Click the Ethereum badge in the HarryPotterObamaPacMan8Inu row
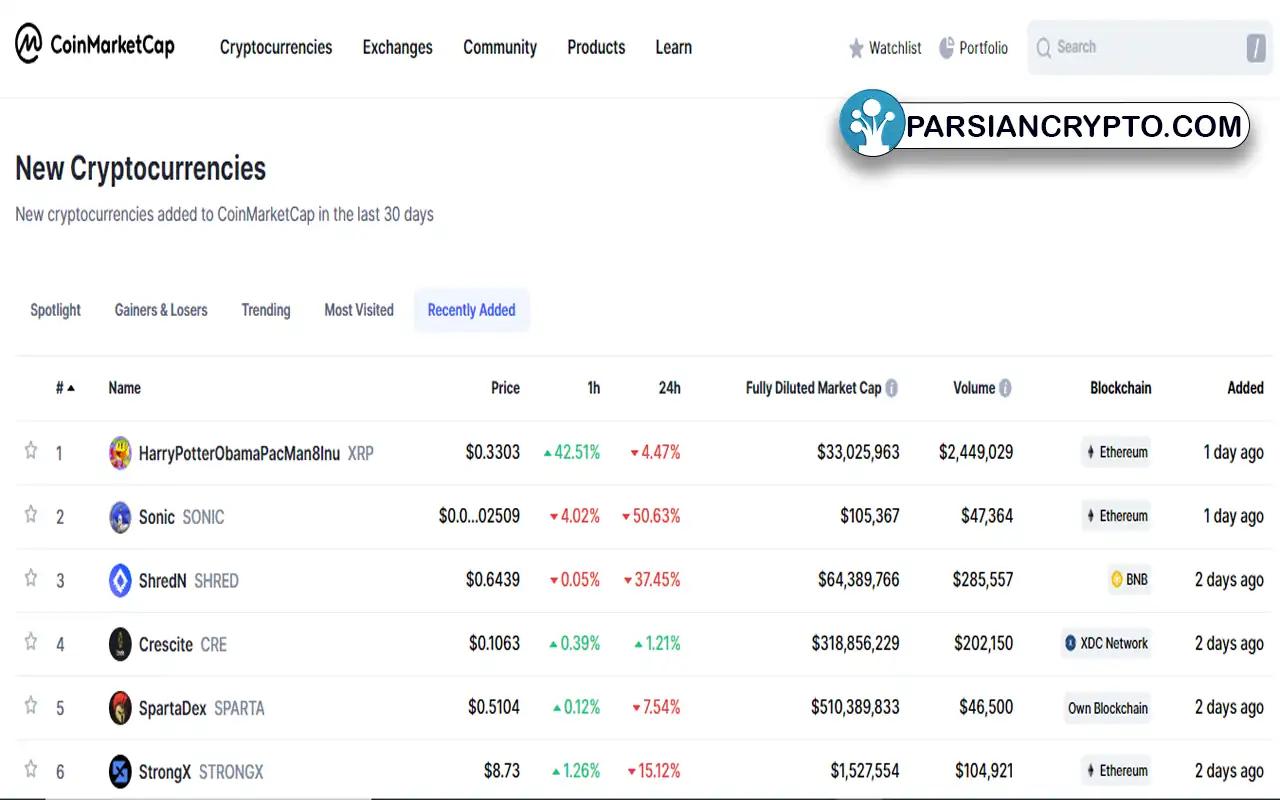1280x800 pixels. point(1116,452)
